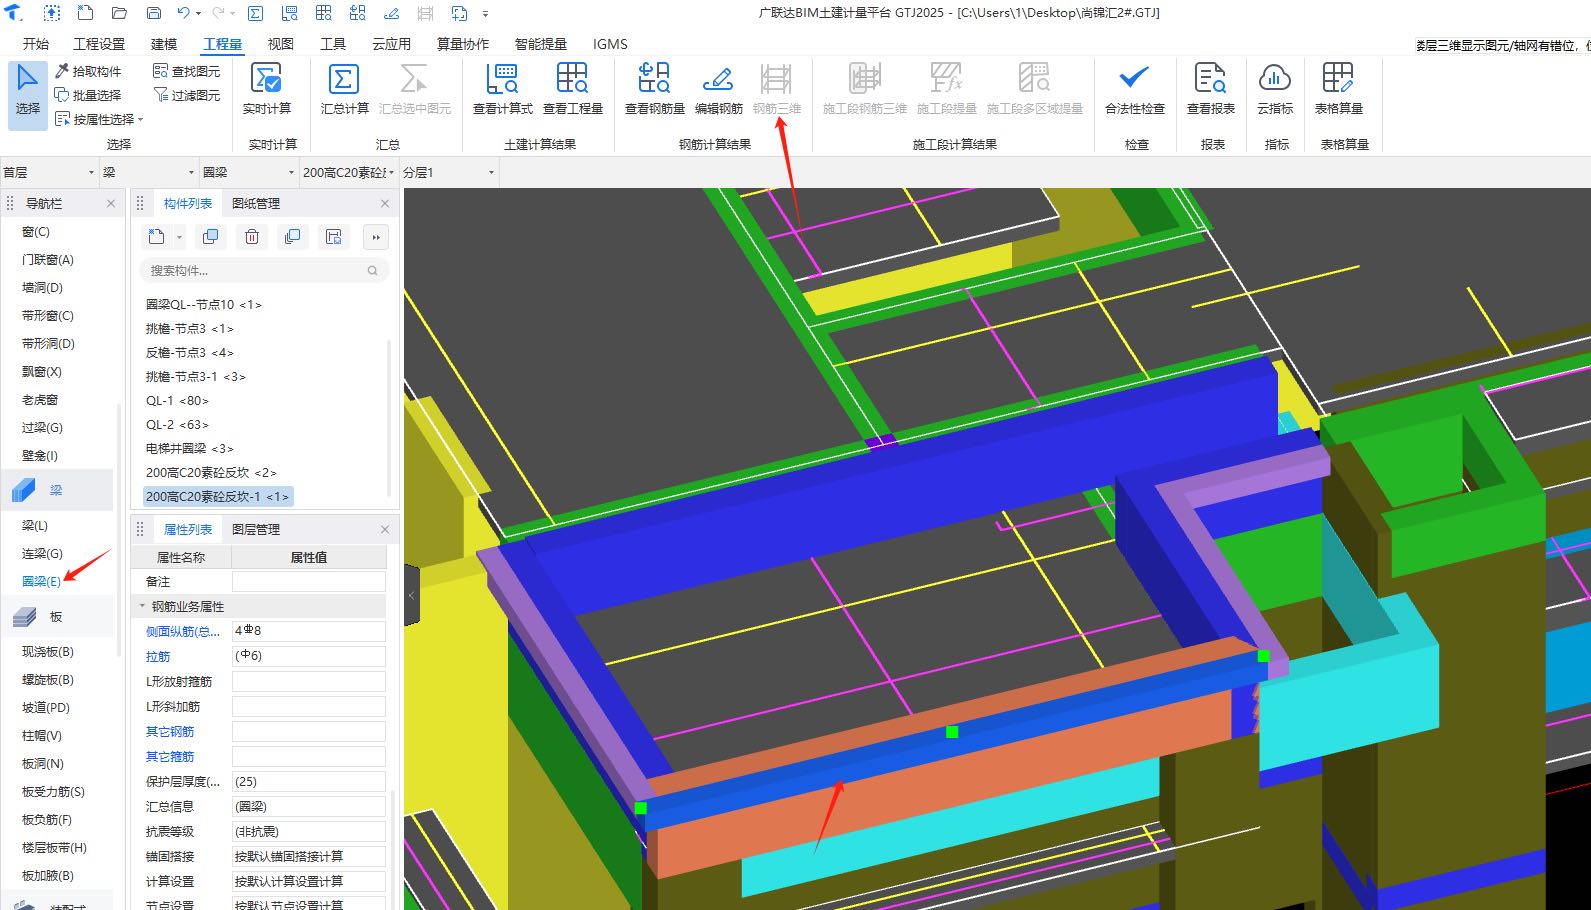Screen dimensions: 1591x910
Task: Collapse the 钢筋业务属性 group
Action: click(x=142, y=606)
